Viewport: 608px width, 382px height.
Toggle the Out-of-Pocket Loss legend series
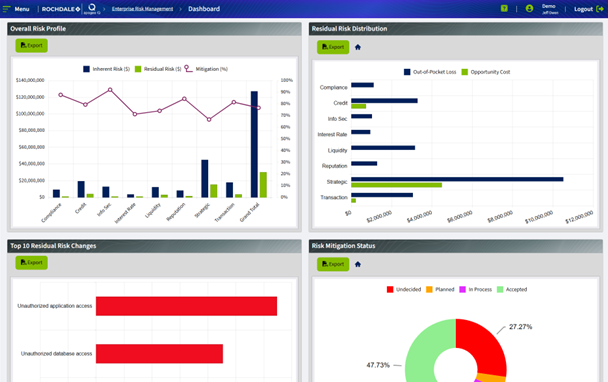[430, 72]
